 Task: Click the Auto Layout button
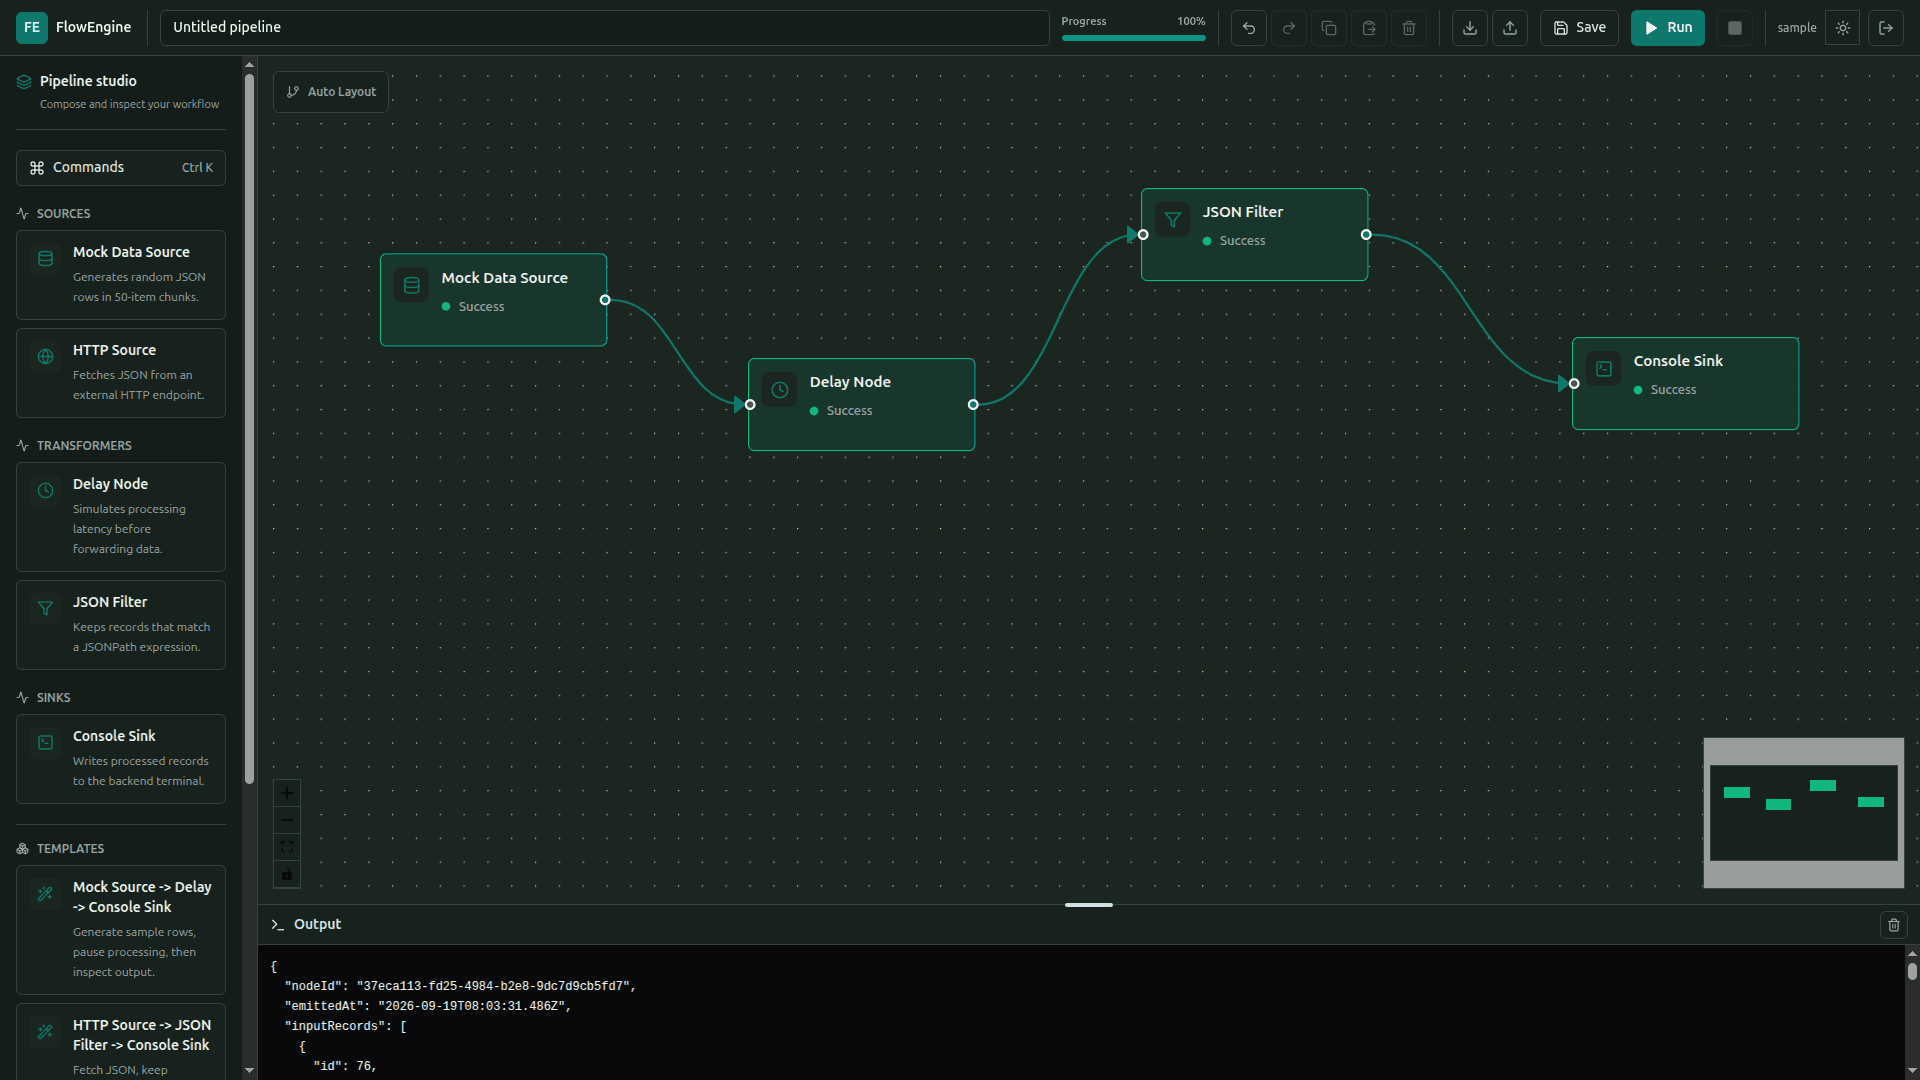click(x=331, y=92)
